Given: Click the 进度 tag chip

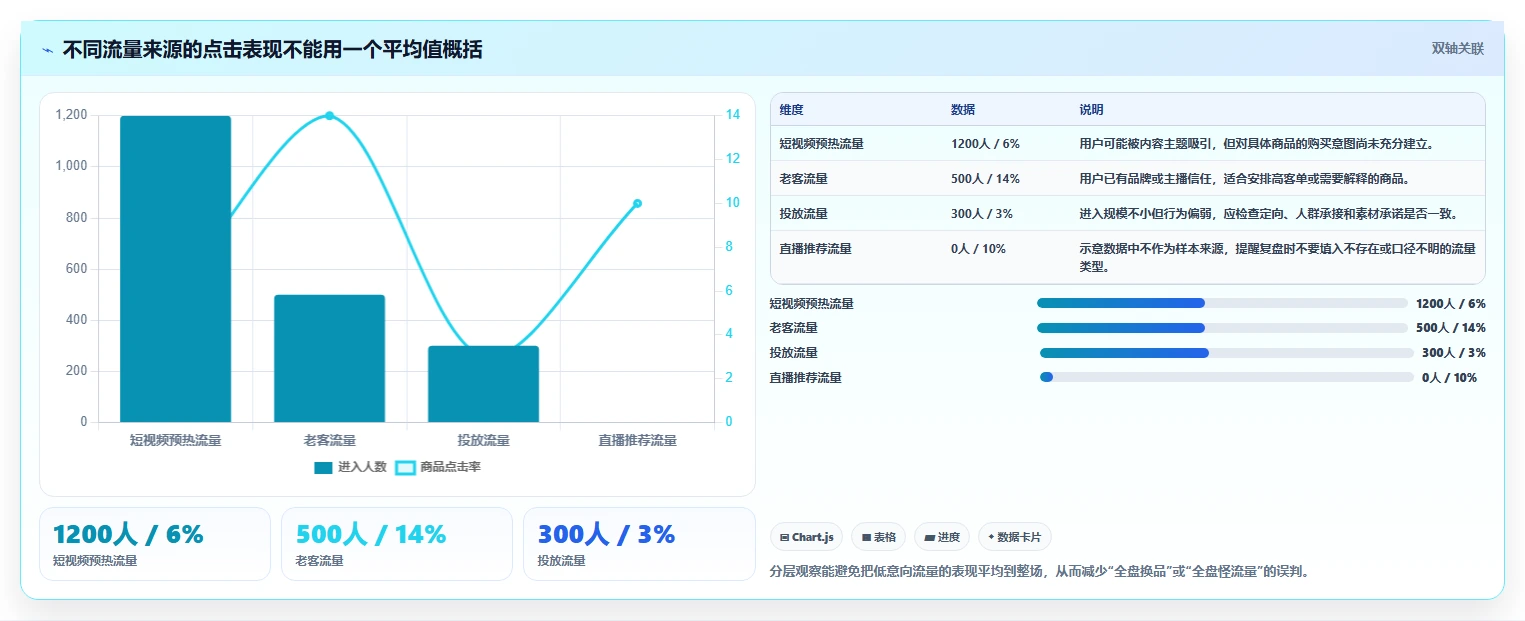Looking at the screenshot, I should click(942, 537).
